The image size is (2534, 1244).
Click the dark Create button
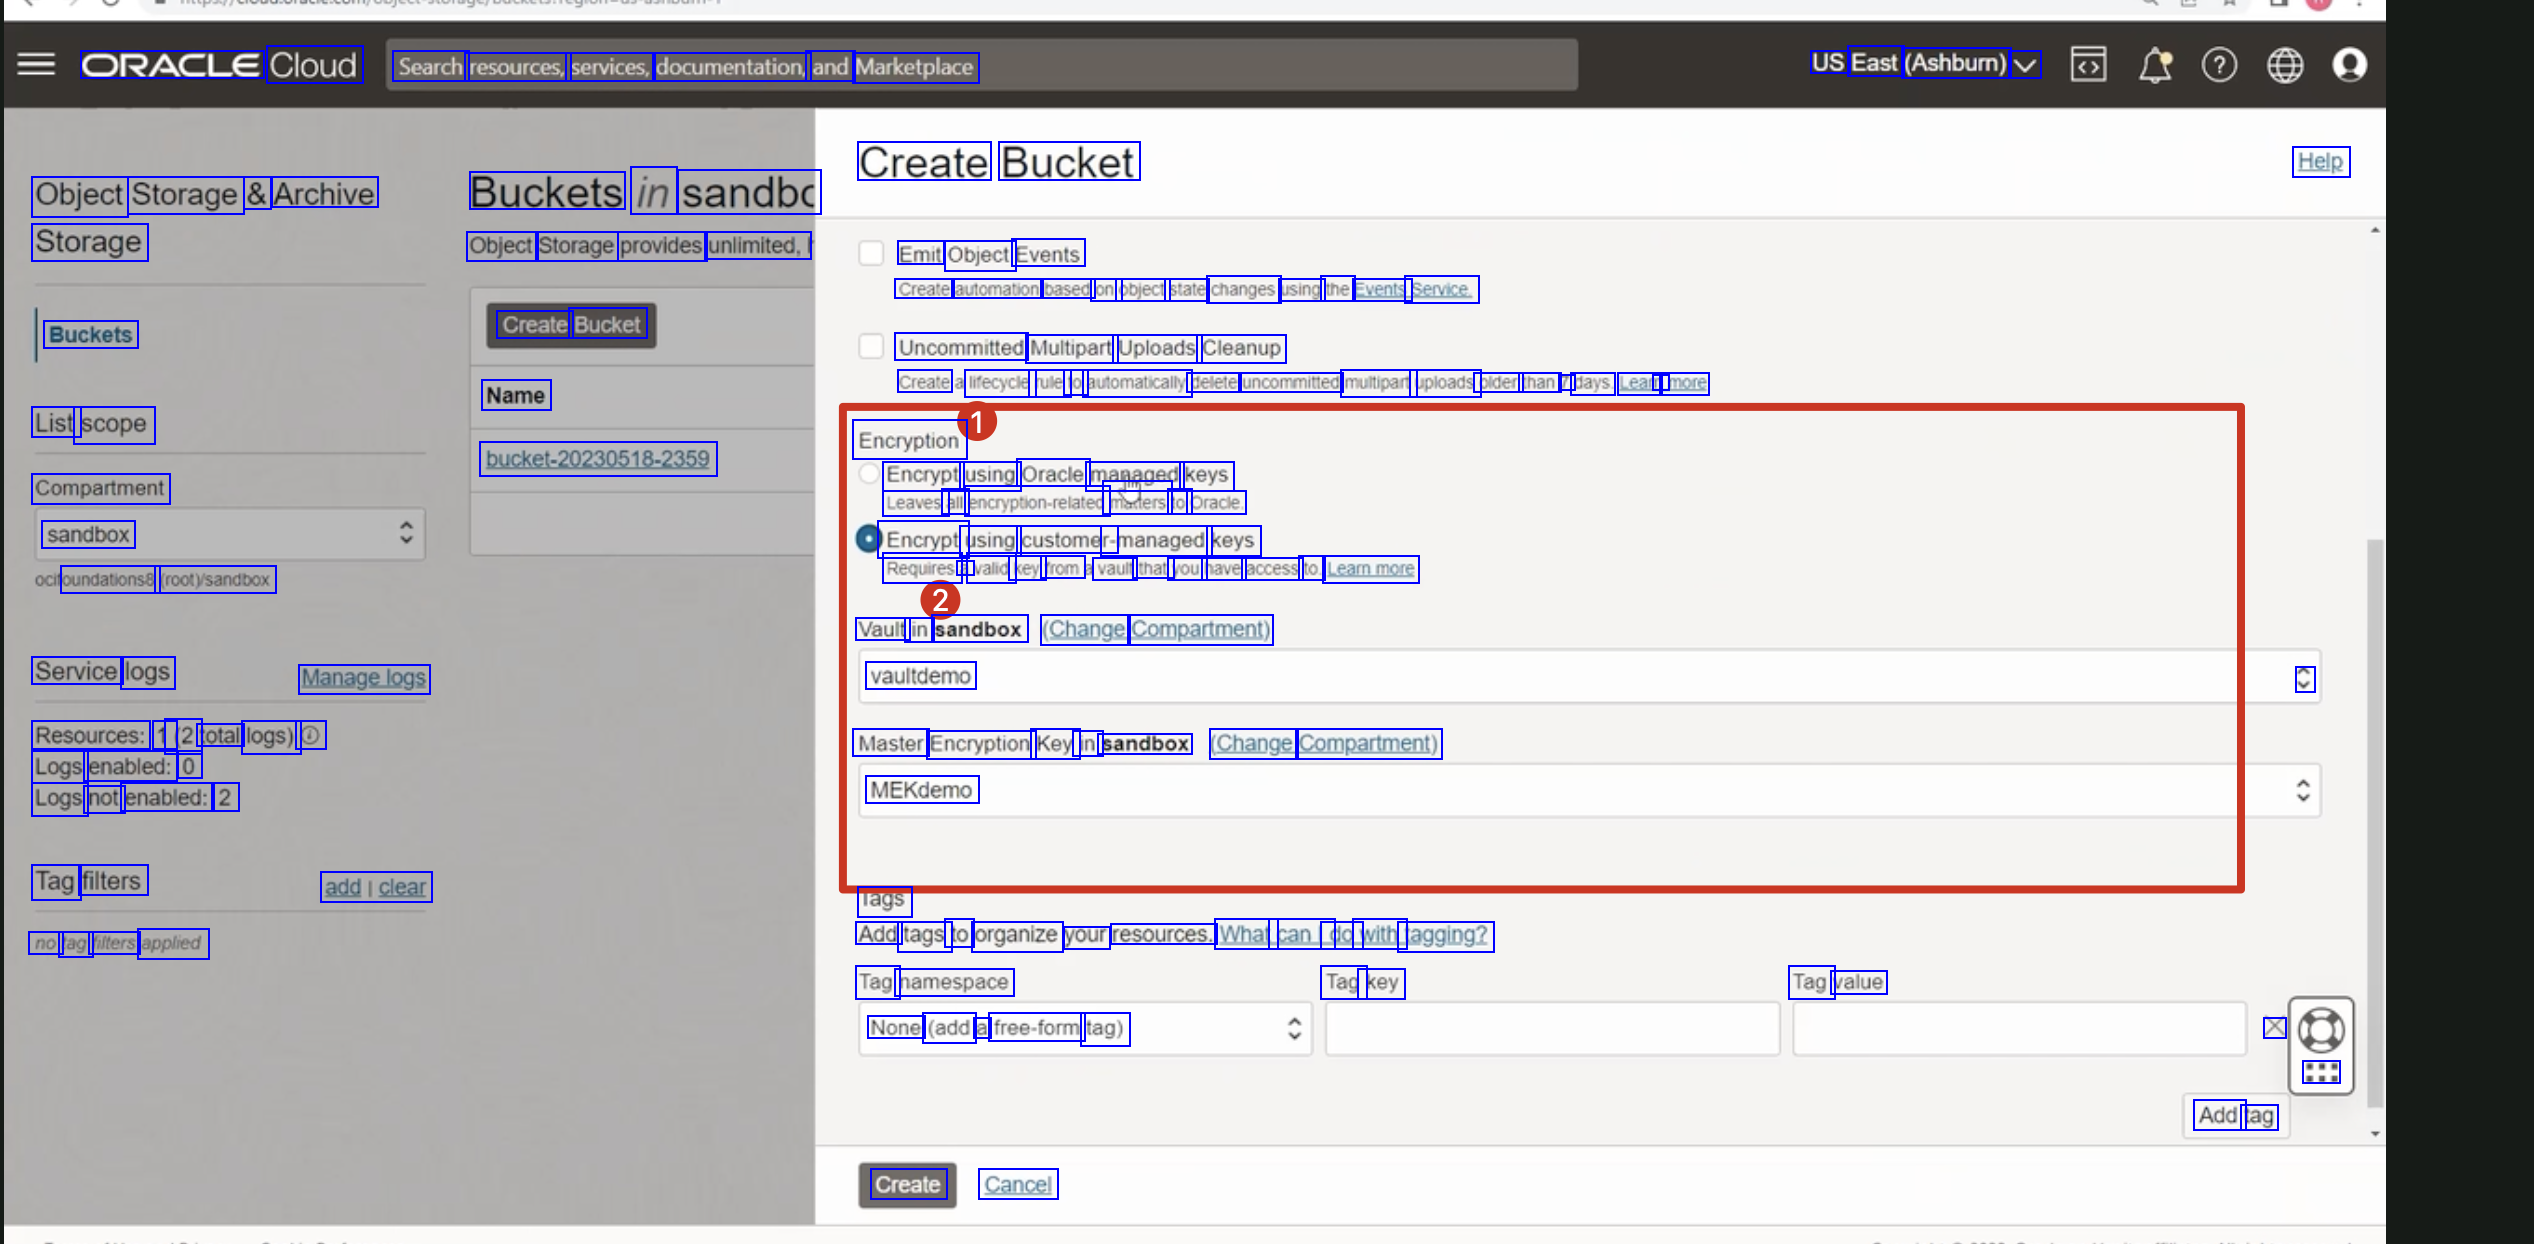click(x=907, y=1184)
